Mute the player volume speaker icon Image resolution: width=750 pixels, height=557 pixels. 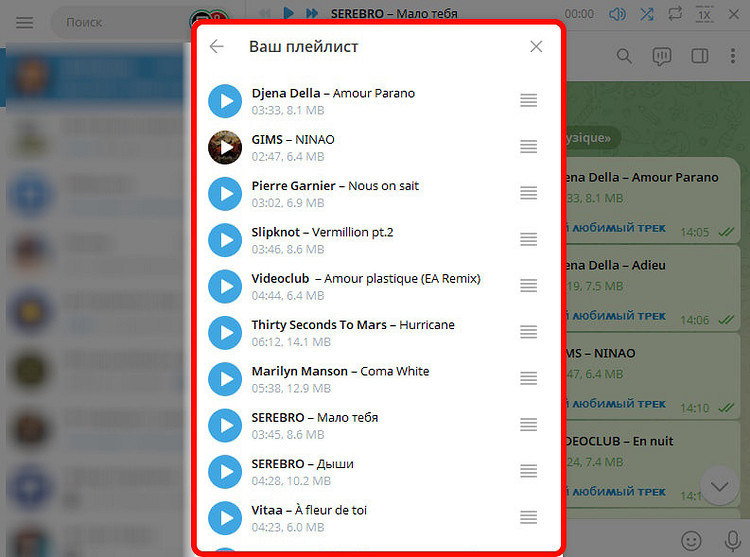point(618,14)
